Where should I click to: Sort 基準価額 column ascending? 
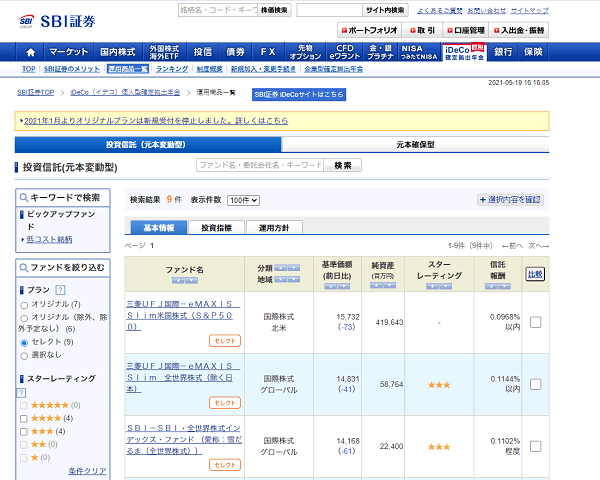[x=330, y=286]
